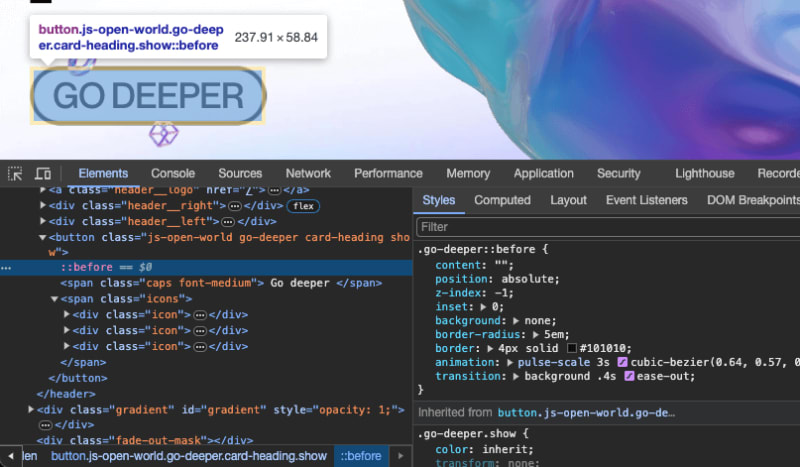Collapse the js-open-world button node
This screenshot has height=467, width=800.
[x=43, y=238]
